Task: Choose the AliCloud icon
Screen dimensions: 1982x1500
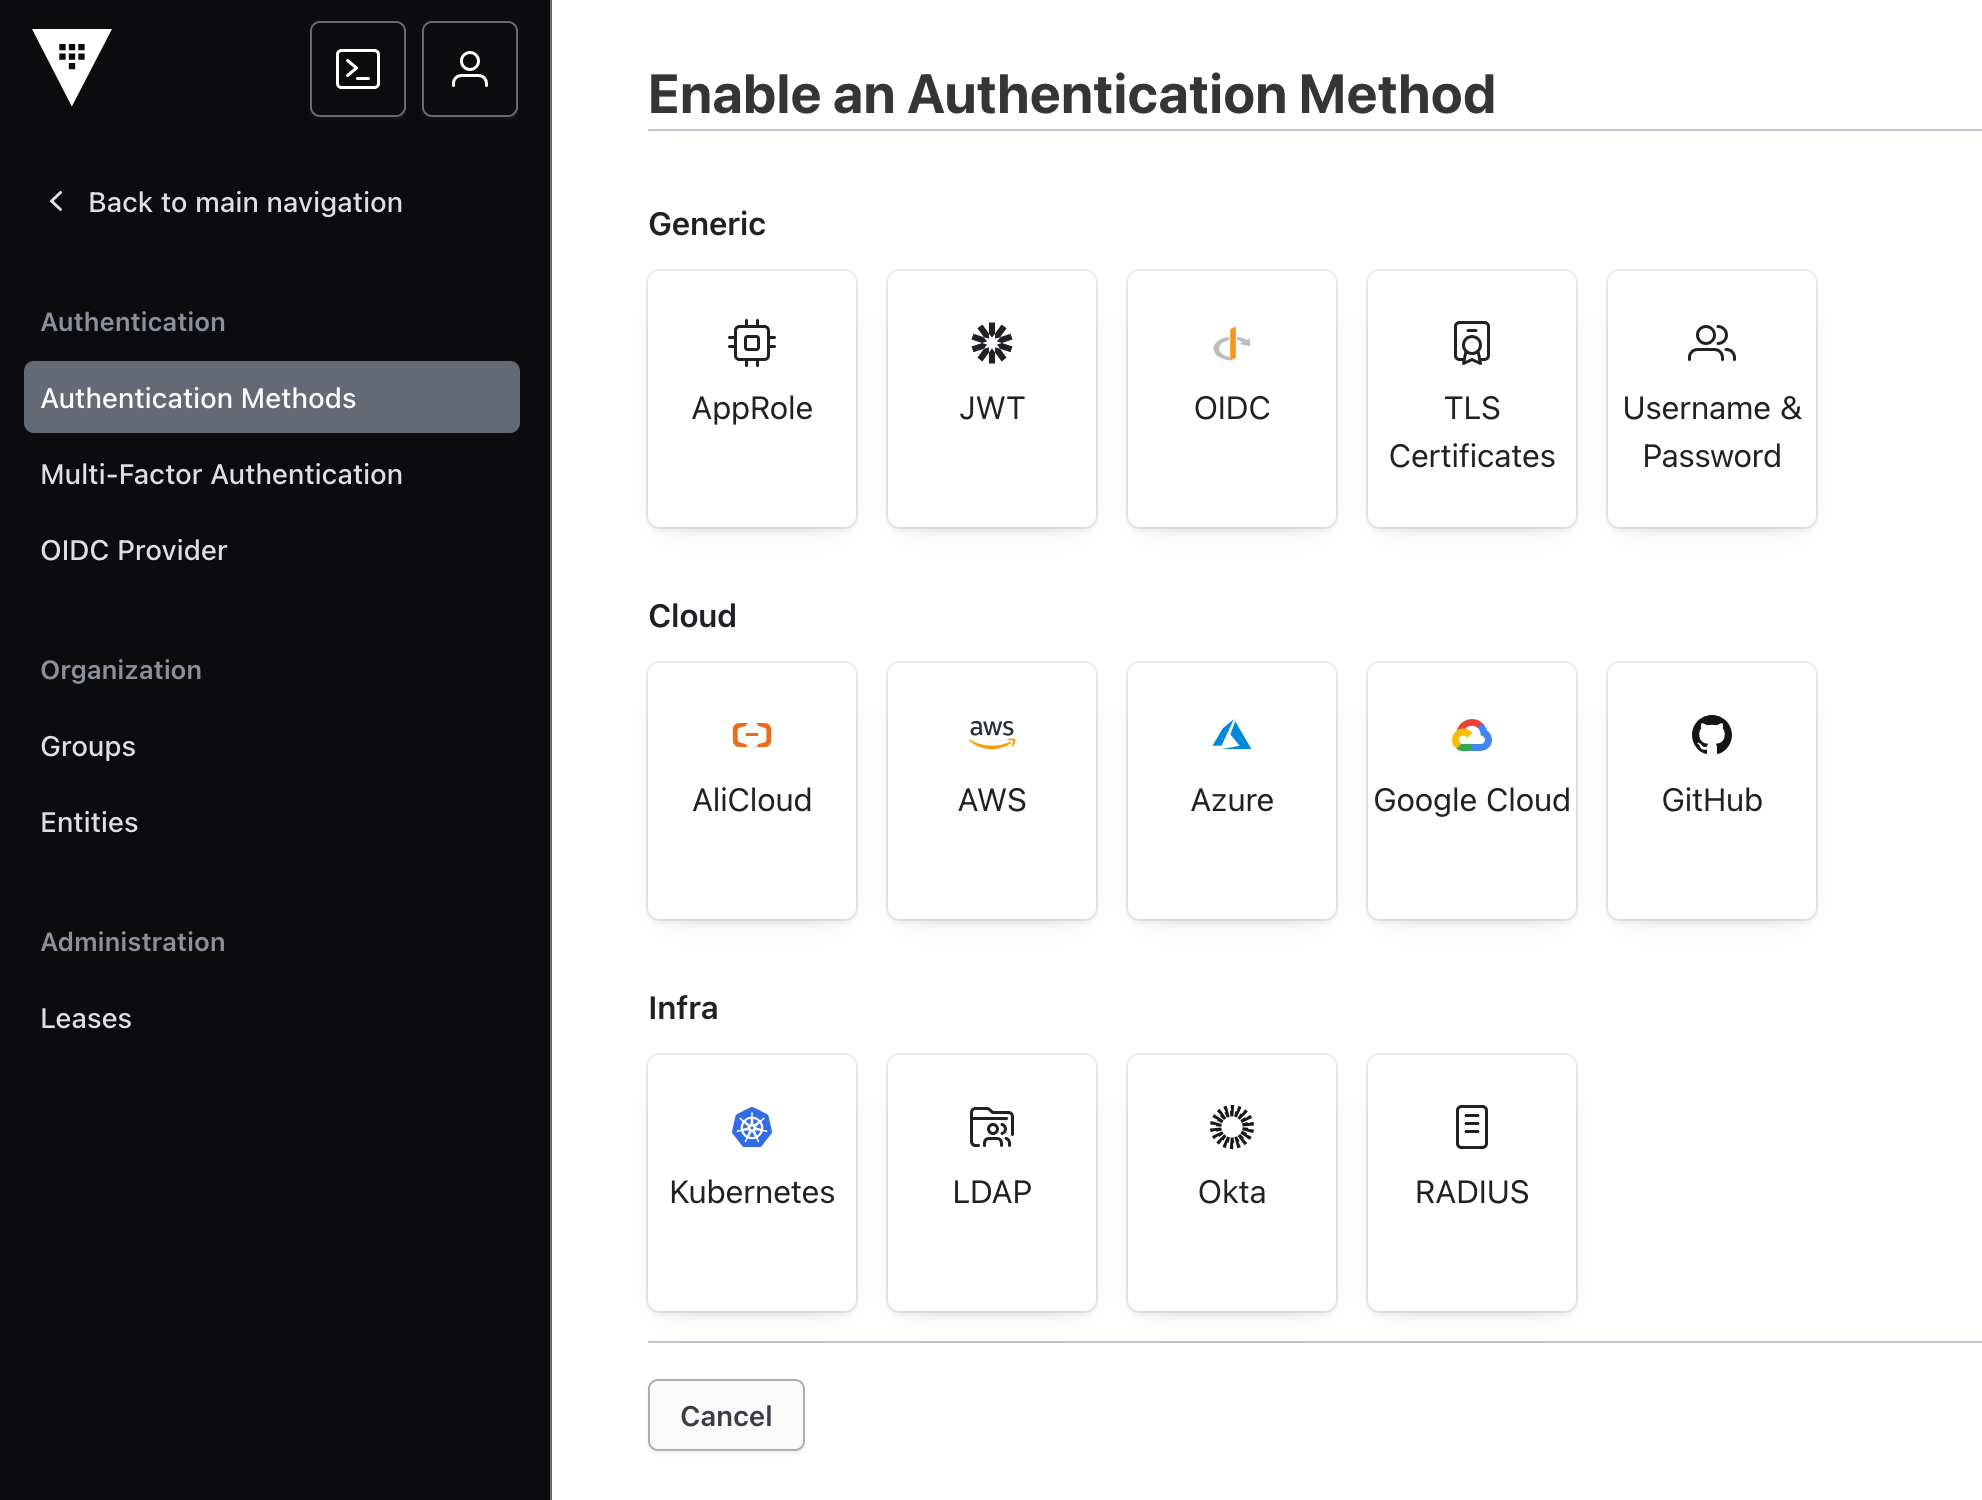Action: point(752,735)
